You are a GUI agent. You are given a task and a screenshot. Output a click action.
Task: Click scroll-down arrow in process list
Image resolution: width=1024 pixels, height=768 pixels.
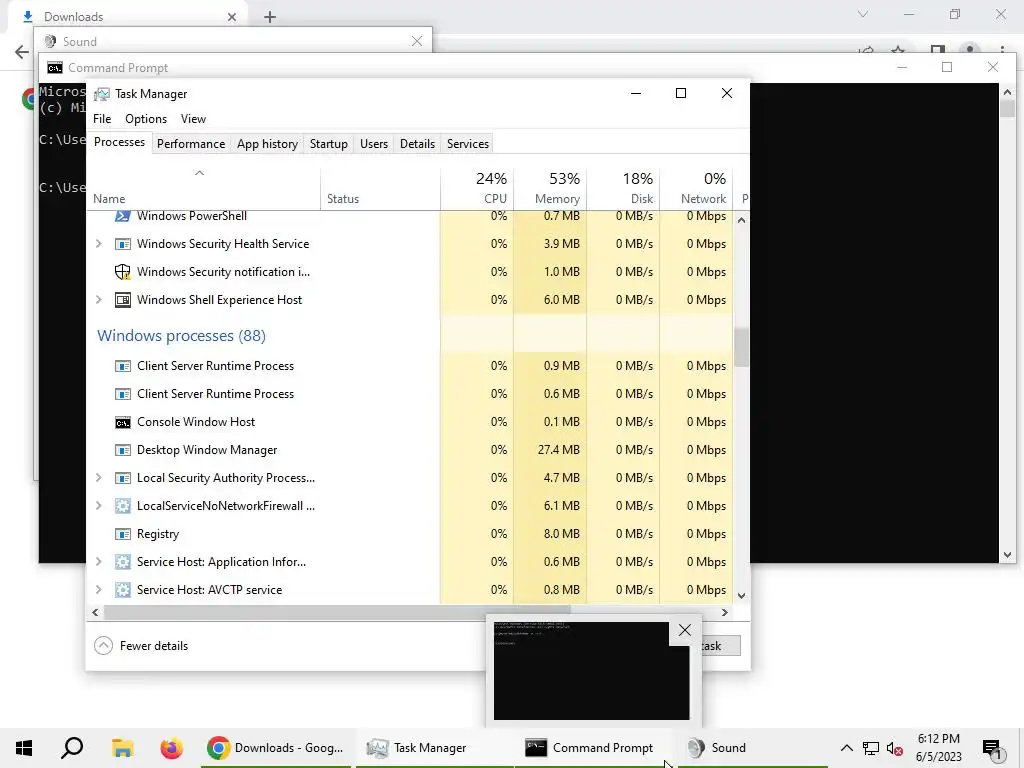pos(741,596)
